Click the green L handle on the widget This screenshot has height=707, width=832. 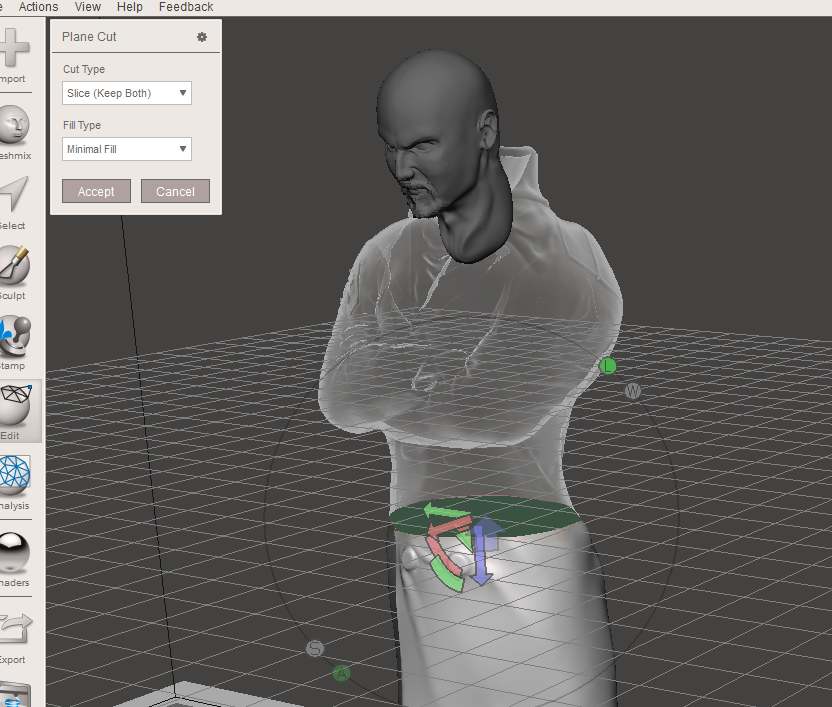[x=608, y=366]
